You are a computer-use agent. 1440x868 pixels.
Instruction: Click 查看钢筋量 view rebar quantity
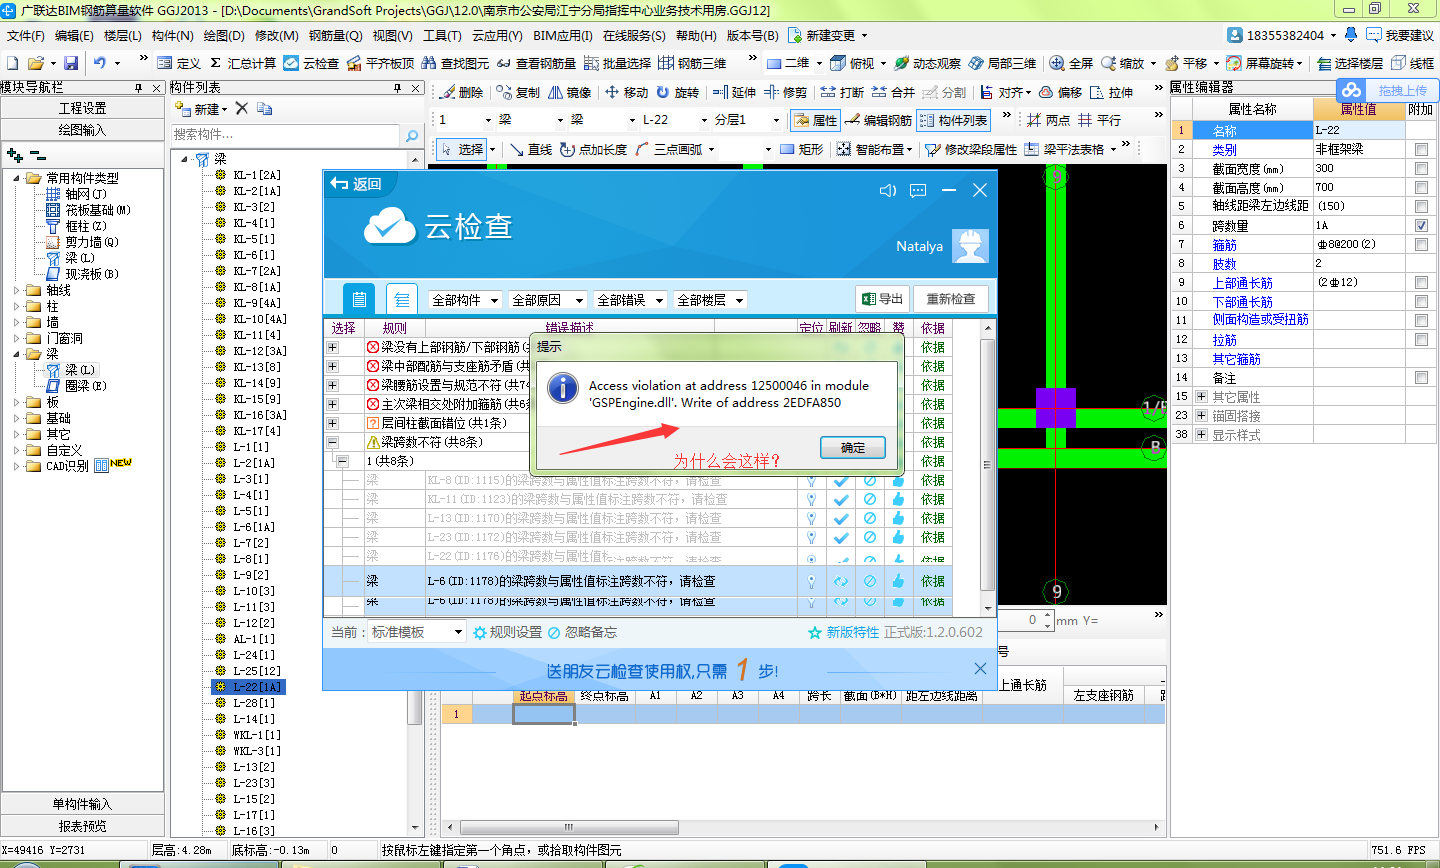point(536,63)
